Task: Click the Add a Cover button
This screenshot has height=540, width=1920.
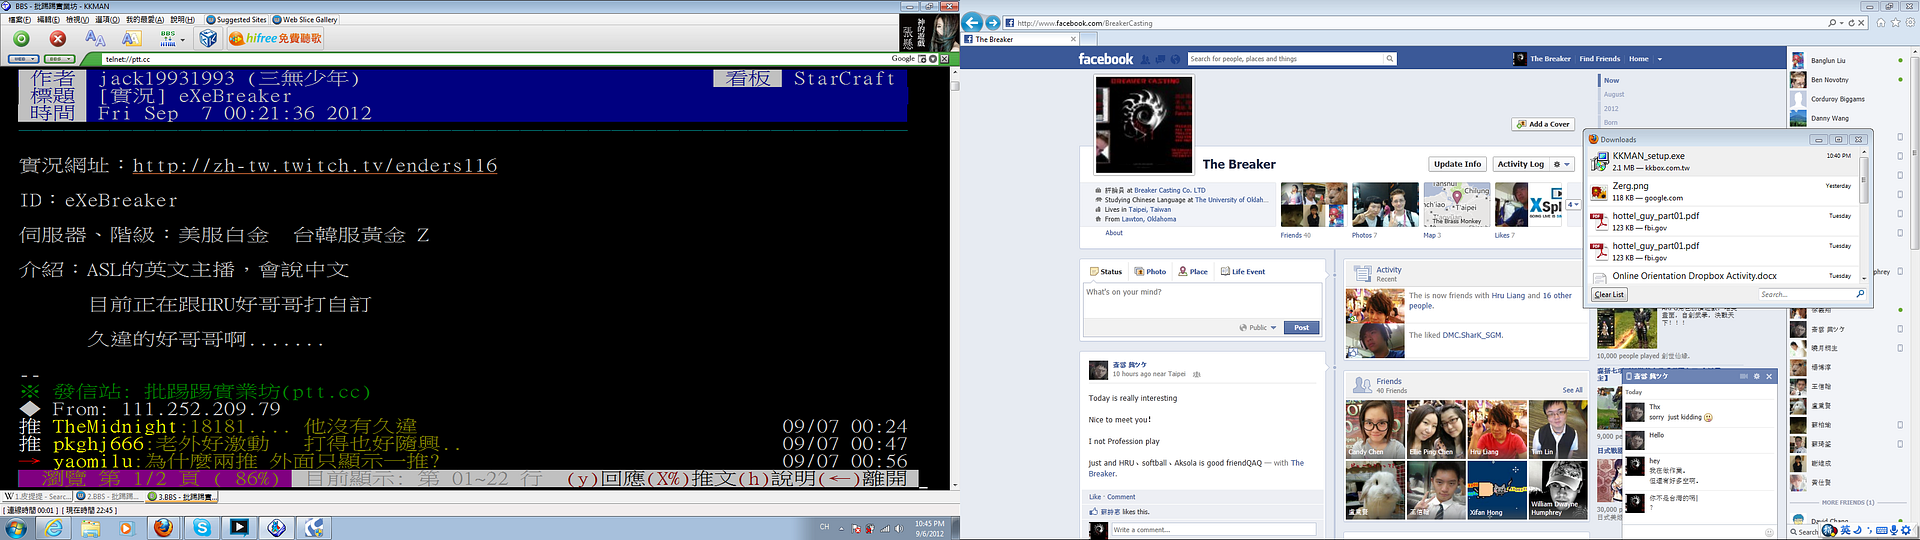Action: pos(1543,124)
